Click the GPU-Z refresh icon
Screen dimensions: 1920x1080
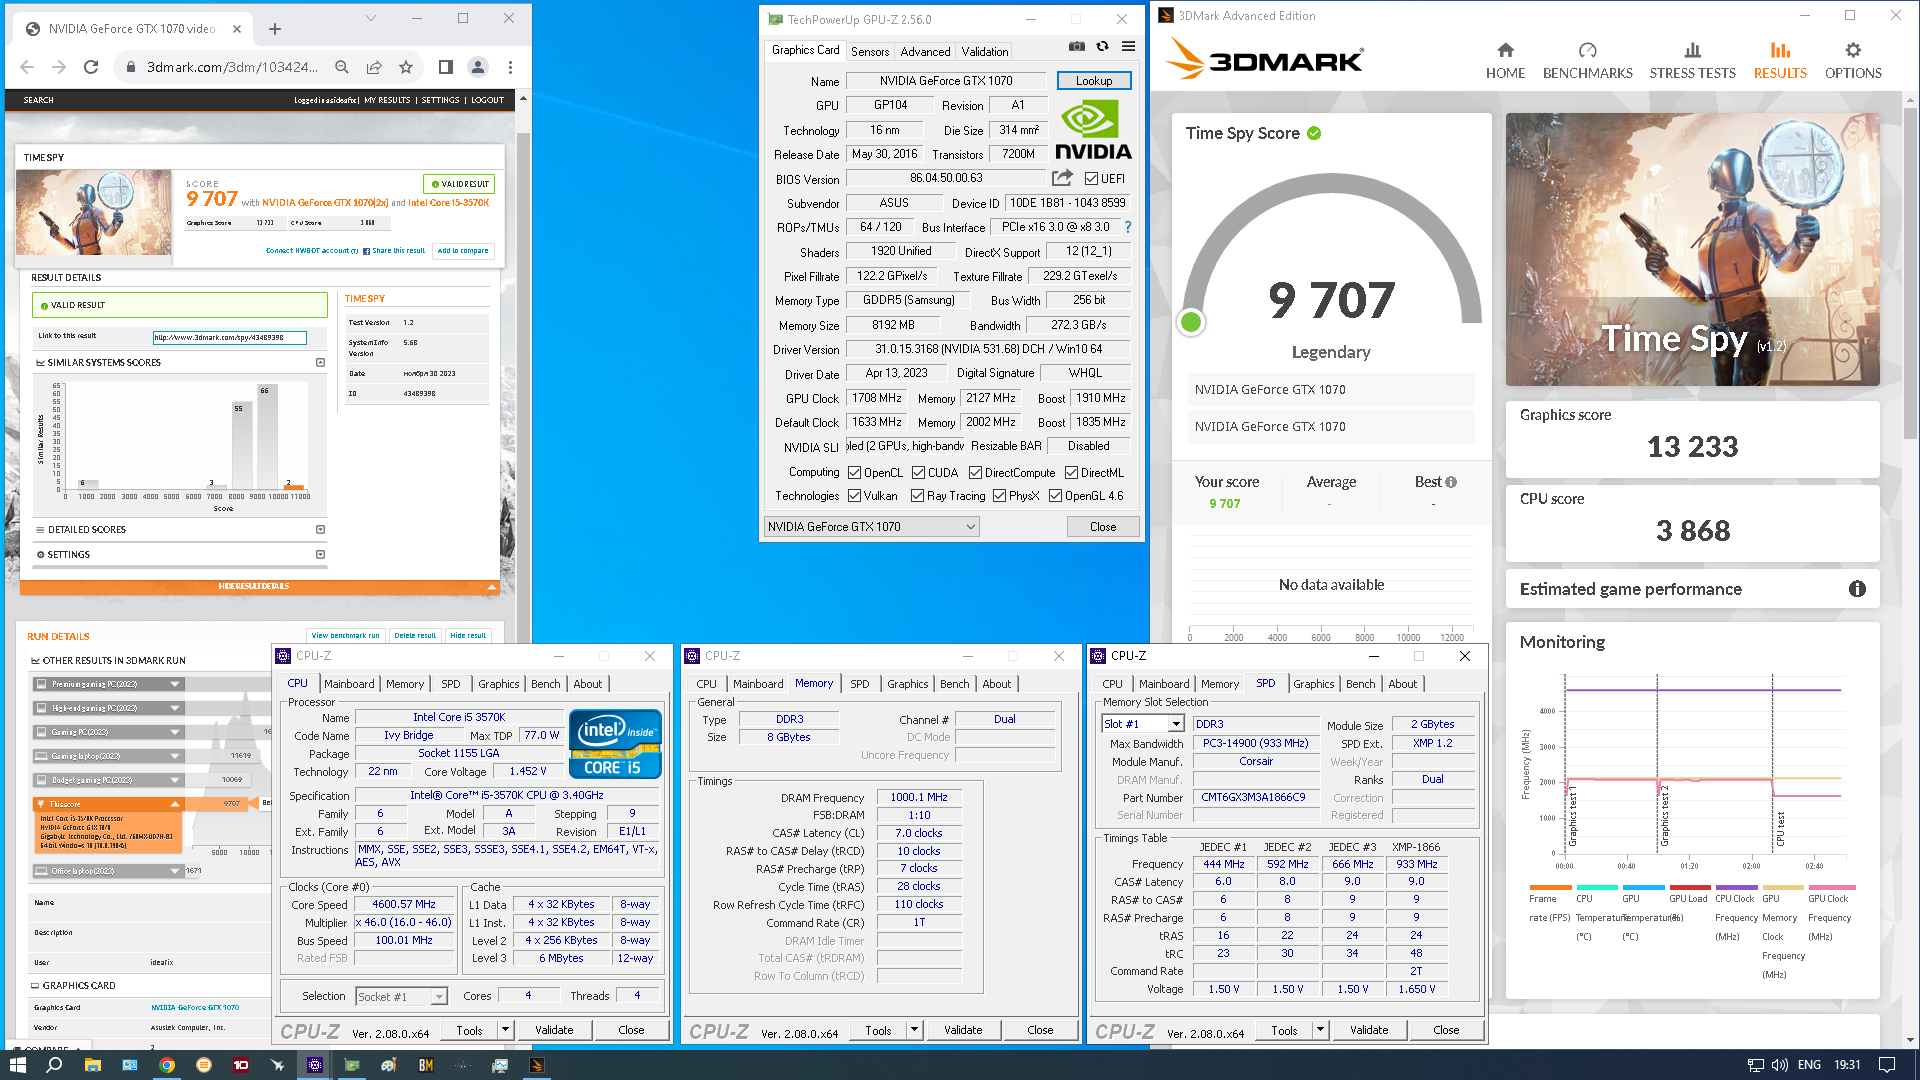tap(1102, 47)
